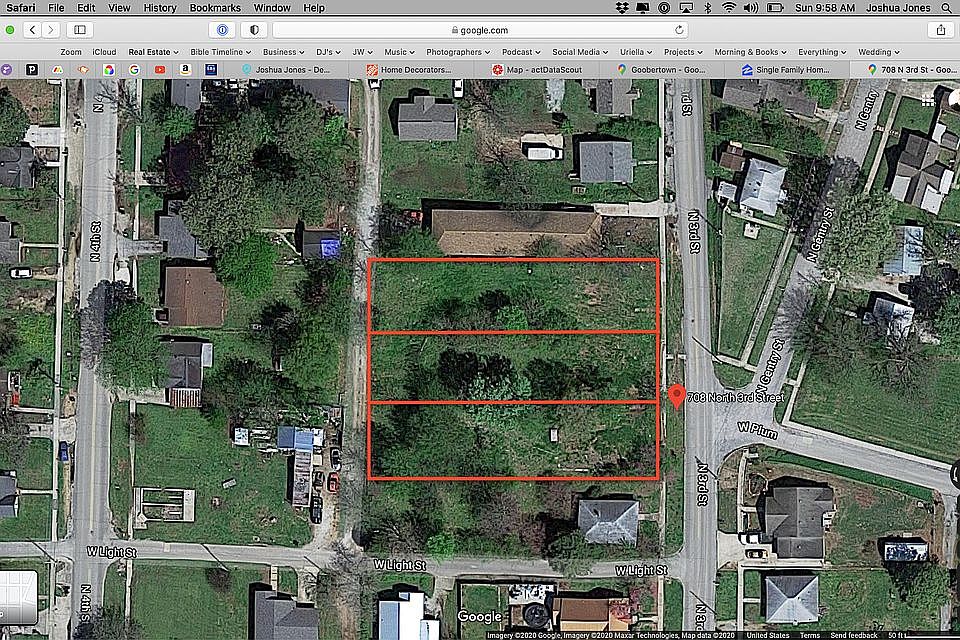Open the Dropbox menu bar icon
960x640 pixels.
pyautogui.click(x=622, y=8)
